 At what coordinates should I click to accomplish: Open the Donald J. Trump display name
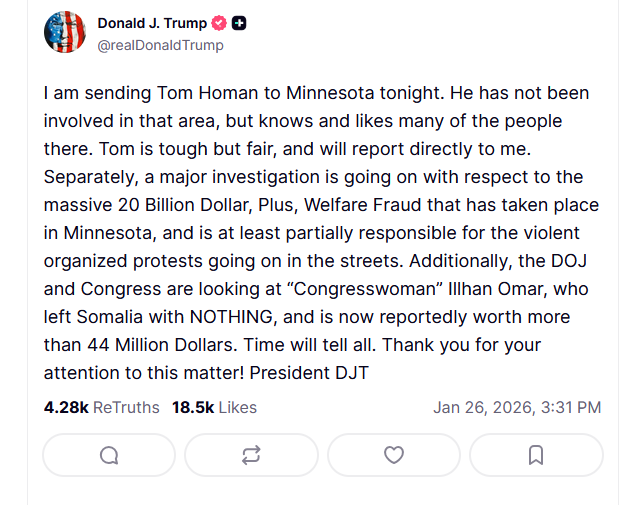152,23
